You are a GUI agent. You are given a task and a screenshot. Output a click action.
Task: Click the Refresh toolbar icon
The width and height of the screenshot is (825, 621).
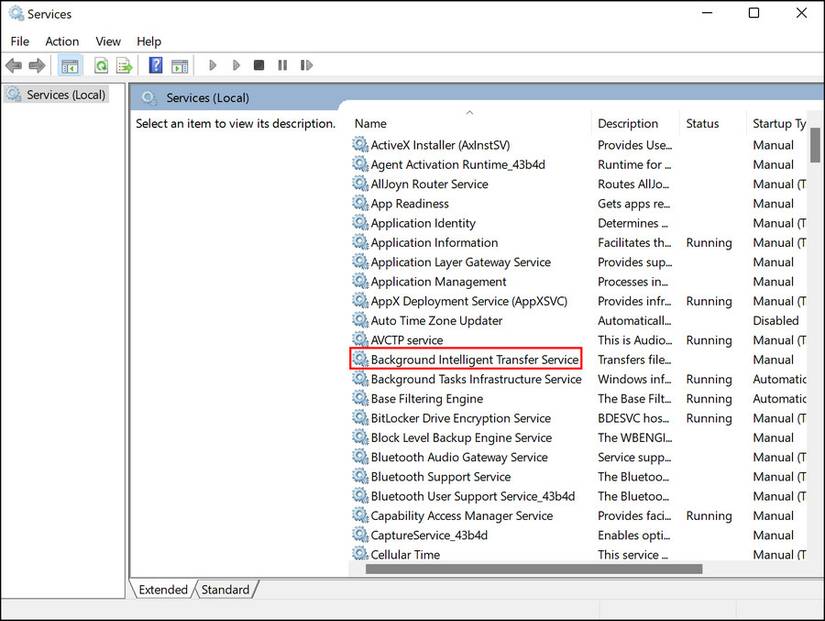coord(101,66)
